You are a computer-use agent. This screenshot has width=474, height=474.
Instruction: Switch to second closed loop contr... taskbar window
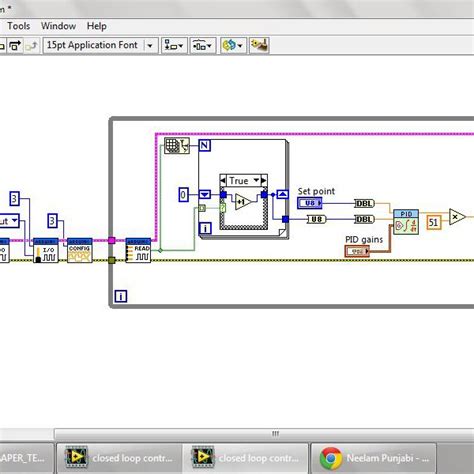pyautogui.click(x=245, y=458)
